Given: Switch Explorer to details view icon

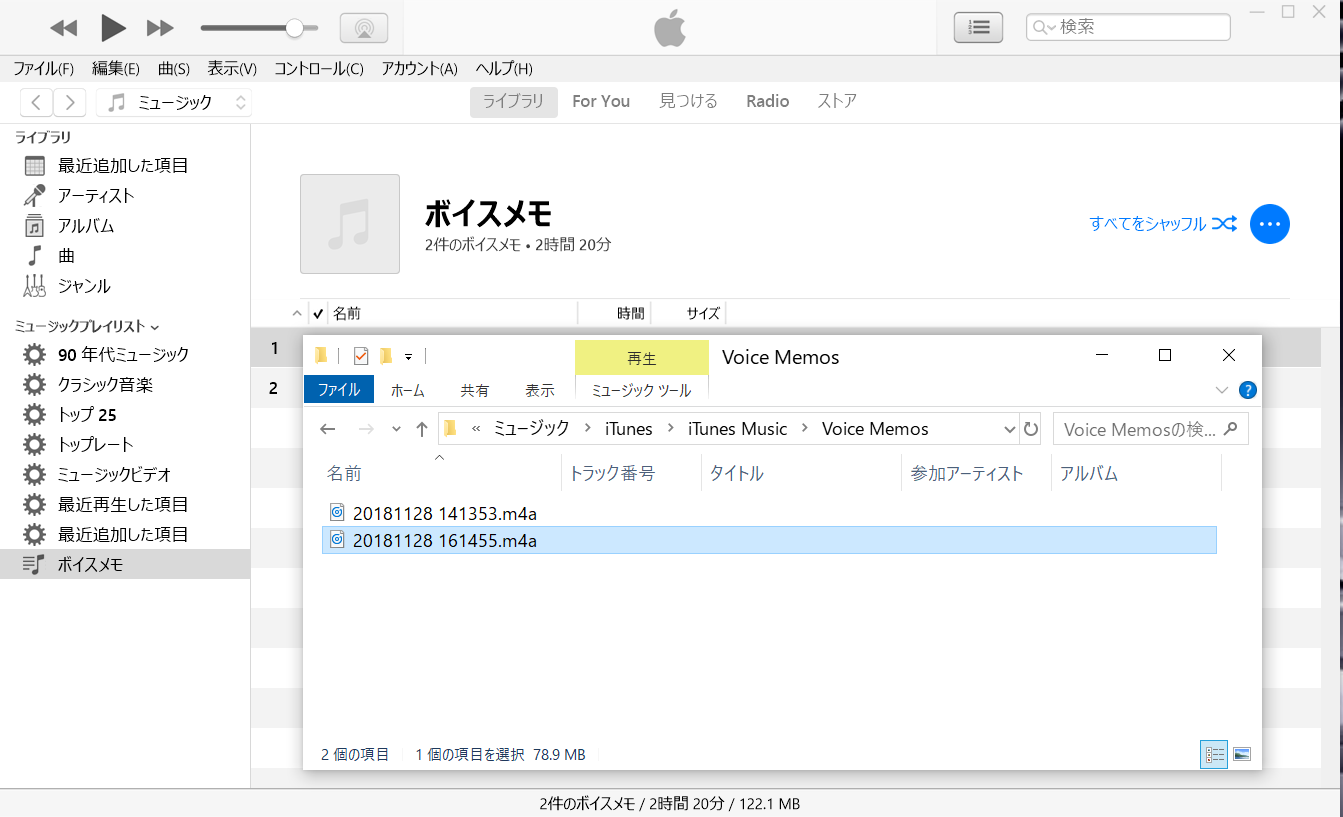Looking at the screenshot, I should pos(1214,755).
